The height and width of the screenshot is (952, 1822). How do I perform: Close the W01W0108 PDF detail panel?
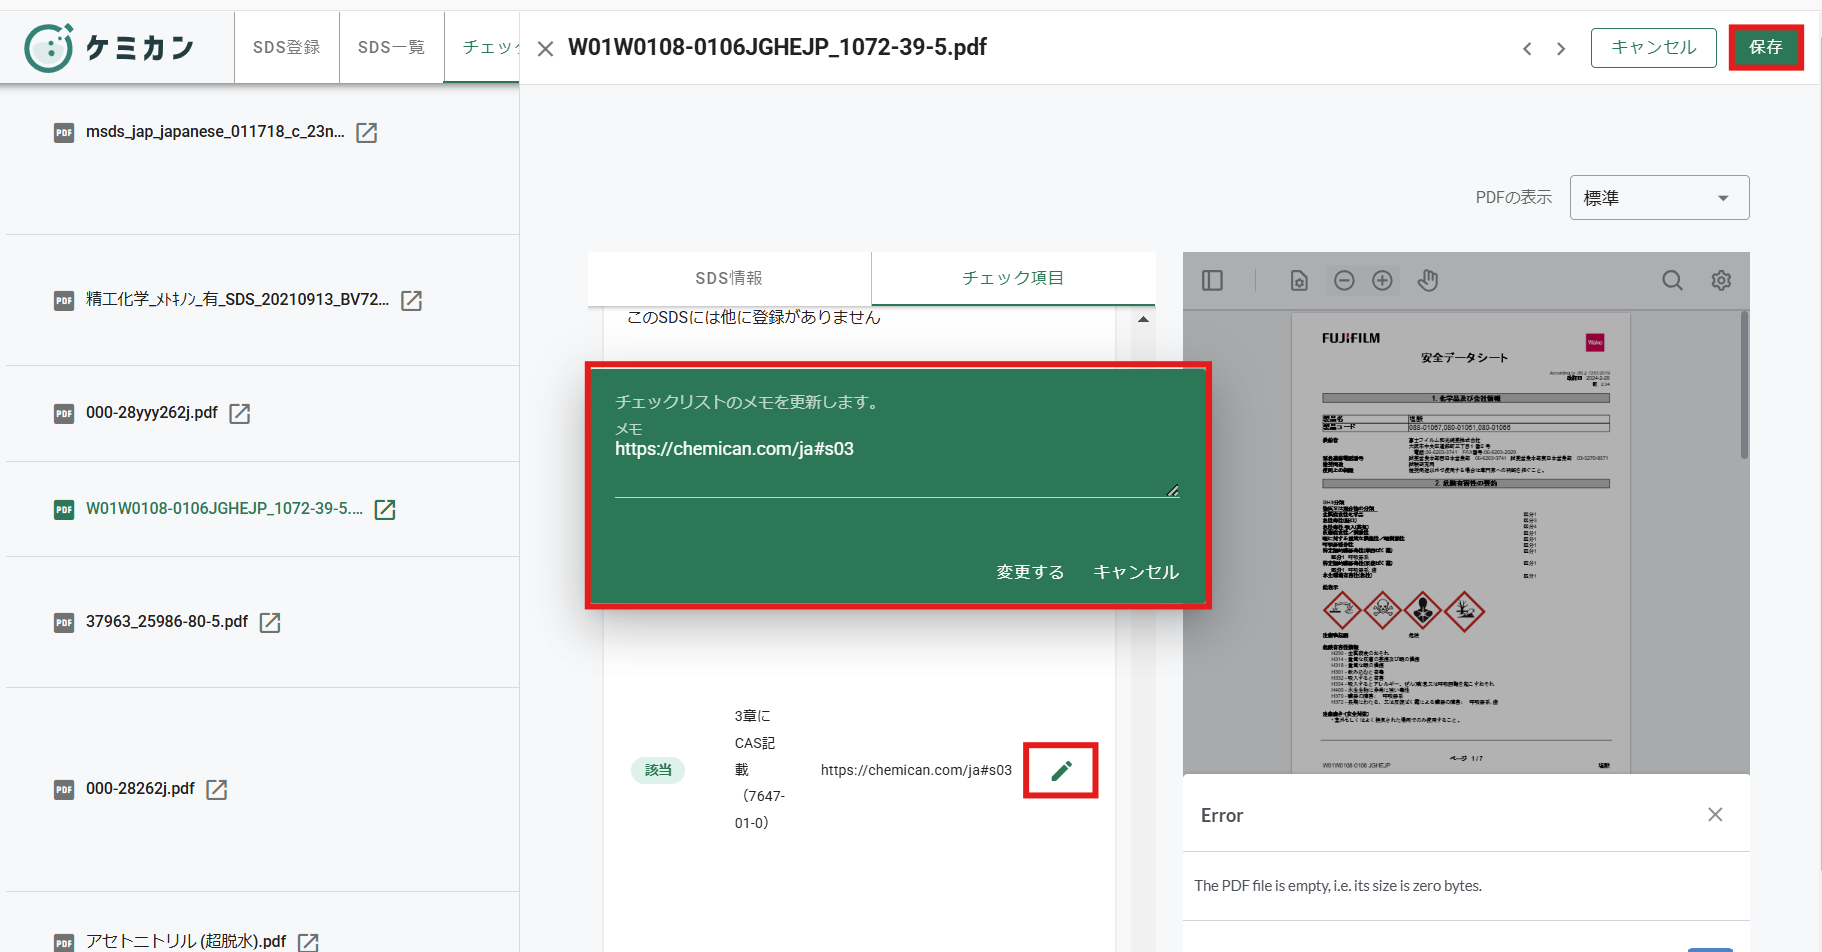[545, 49]
